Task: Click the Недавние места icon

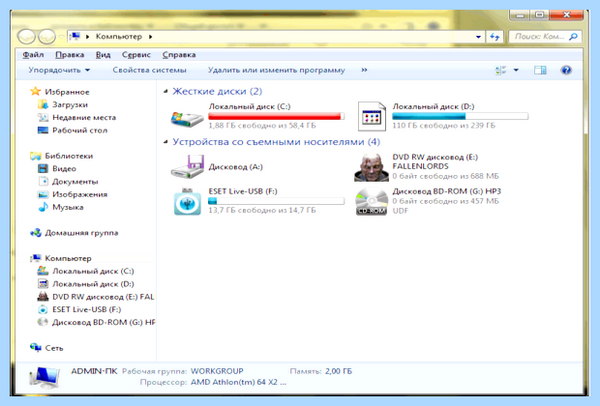Action: click(42, 117)
